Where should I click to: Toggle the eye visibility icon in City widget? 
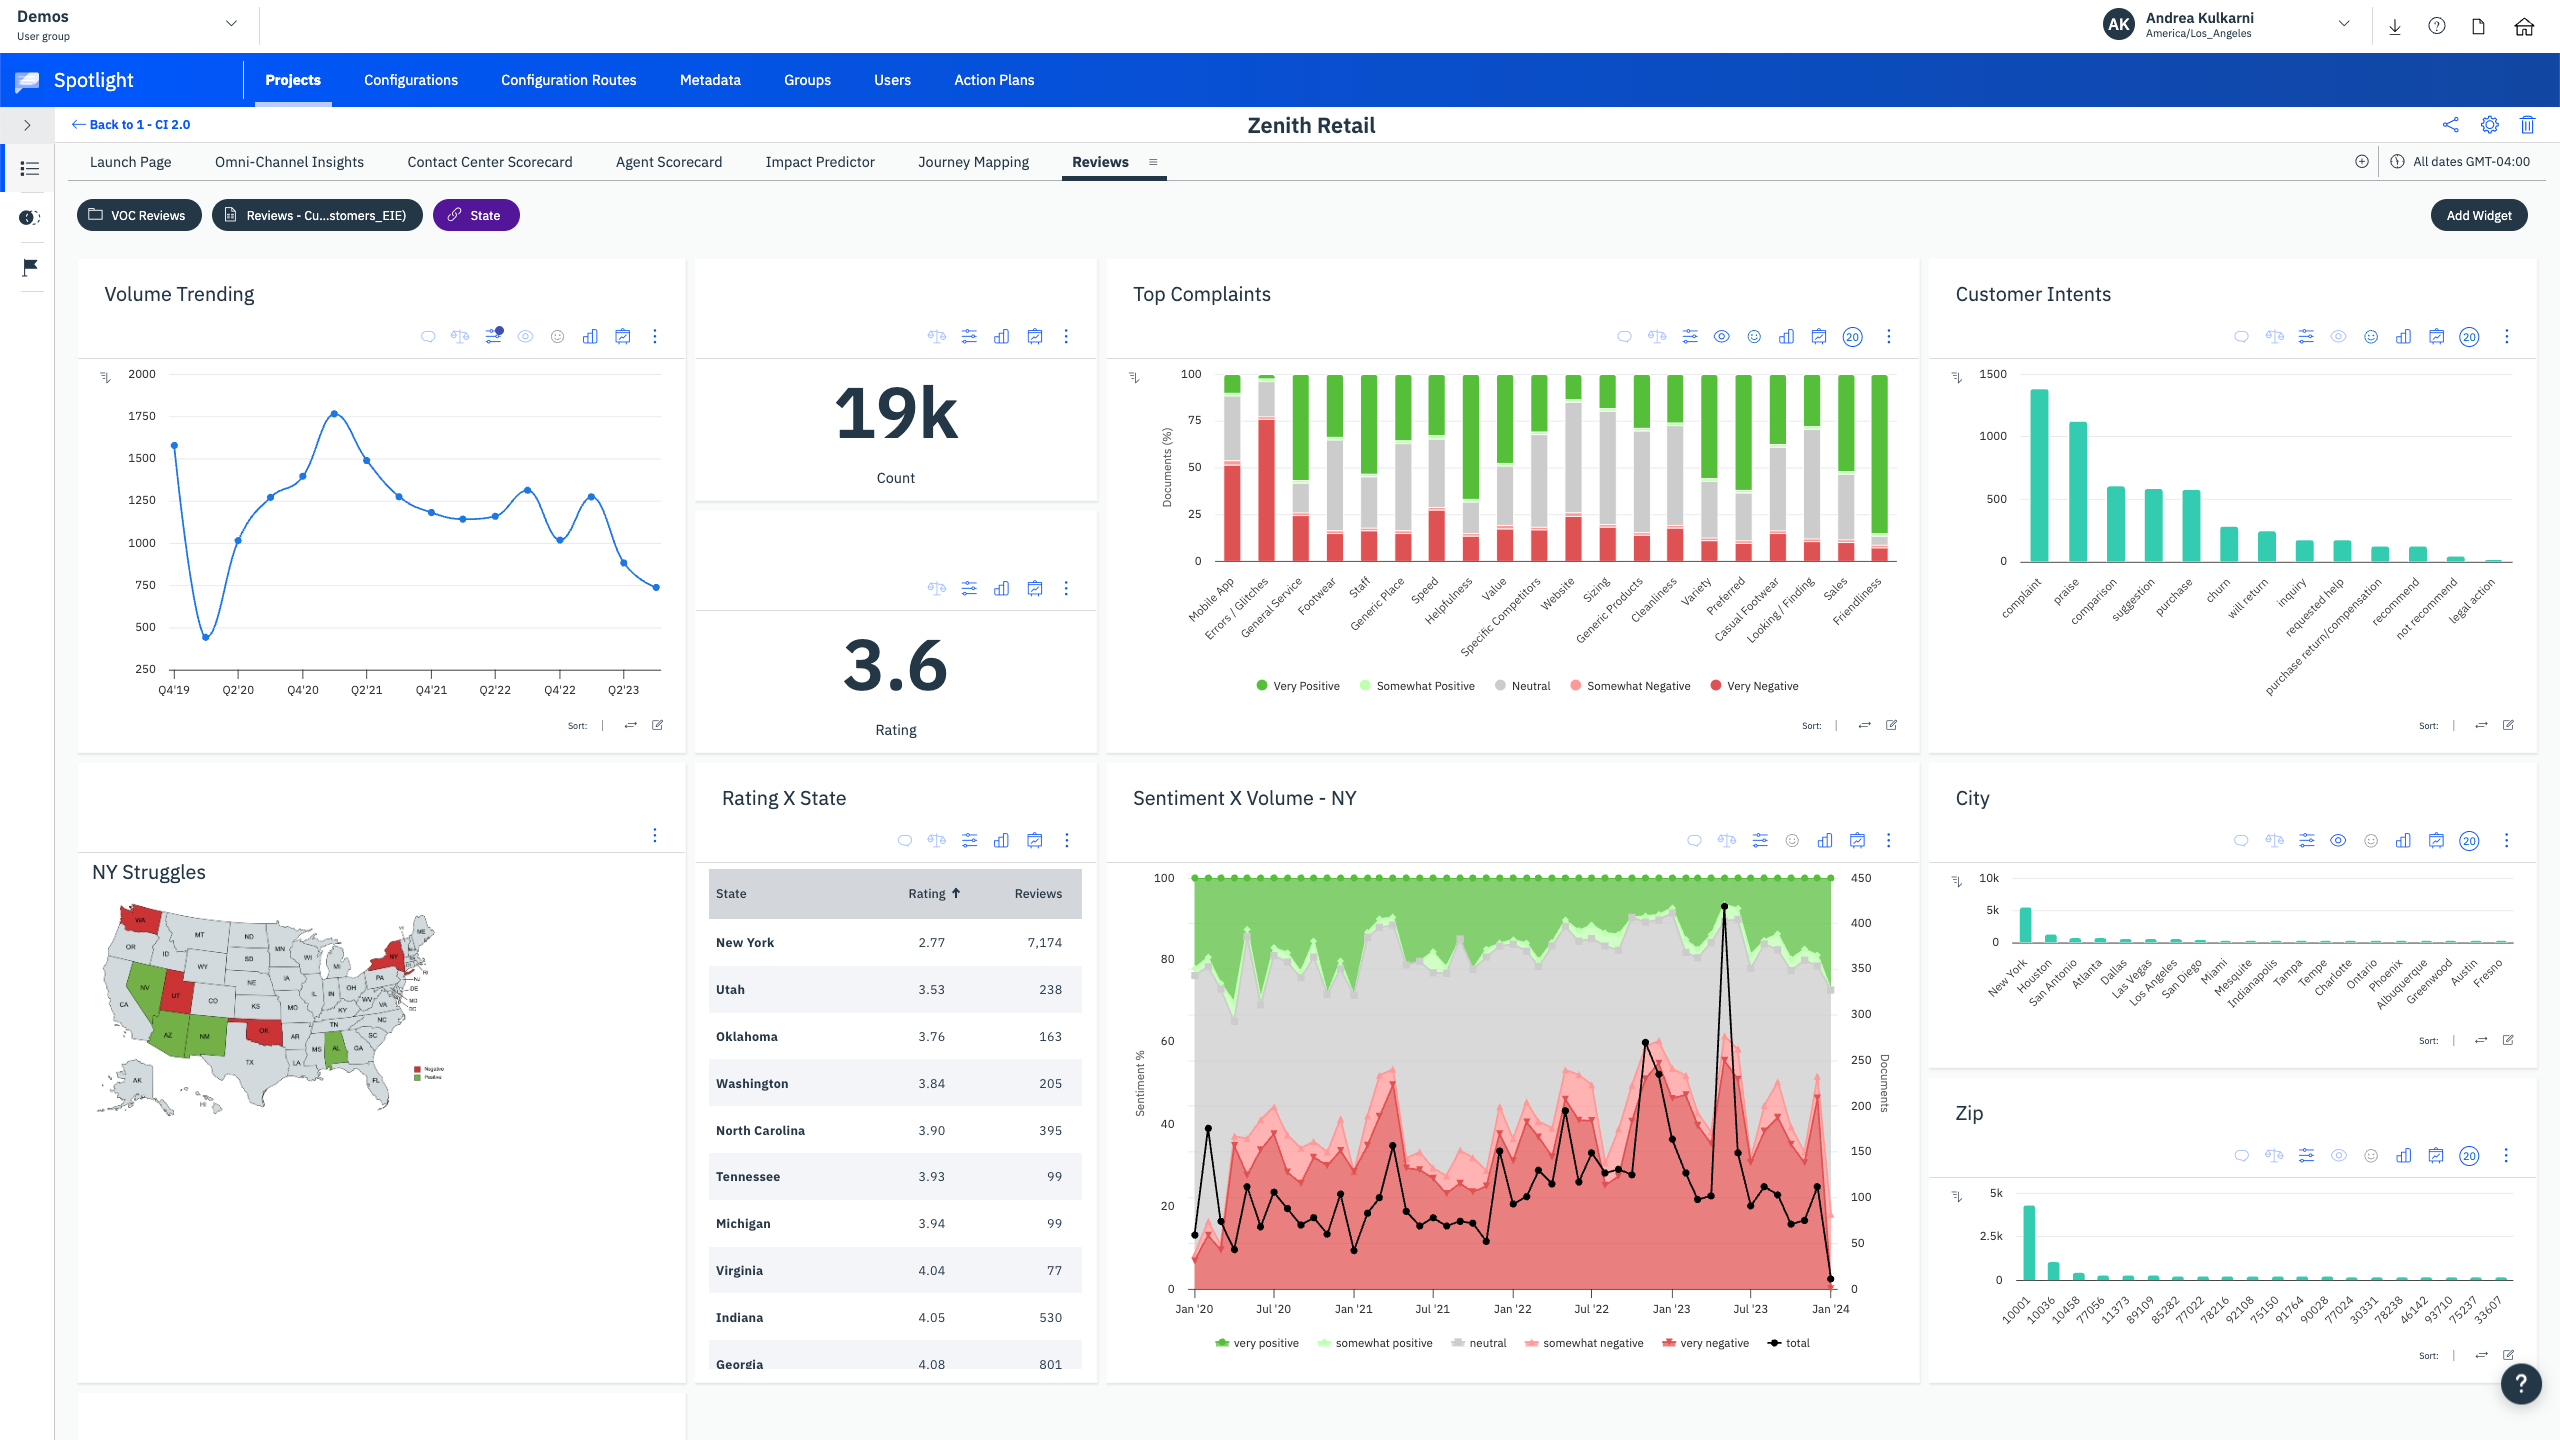click(2338, 841)
